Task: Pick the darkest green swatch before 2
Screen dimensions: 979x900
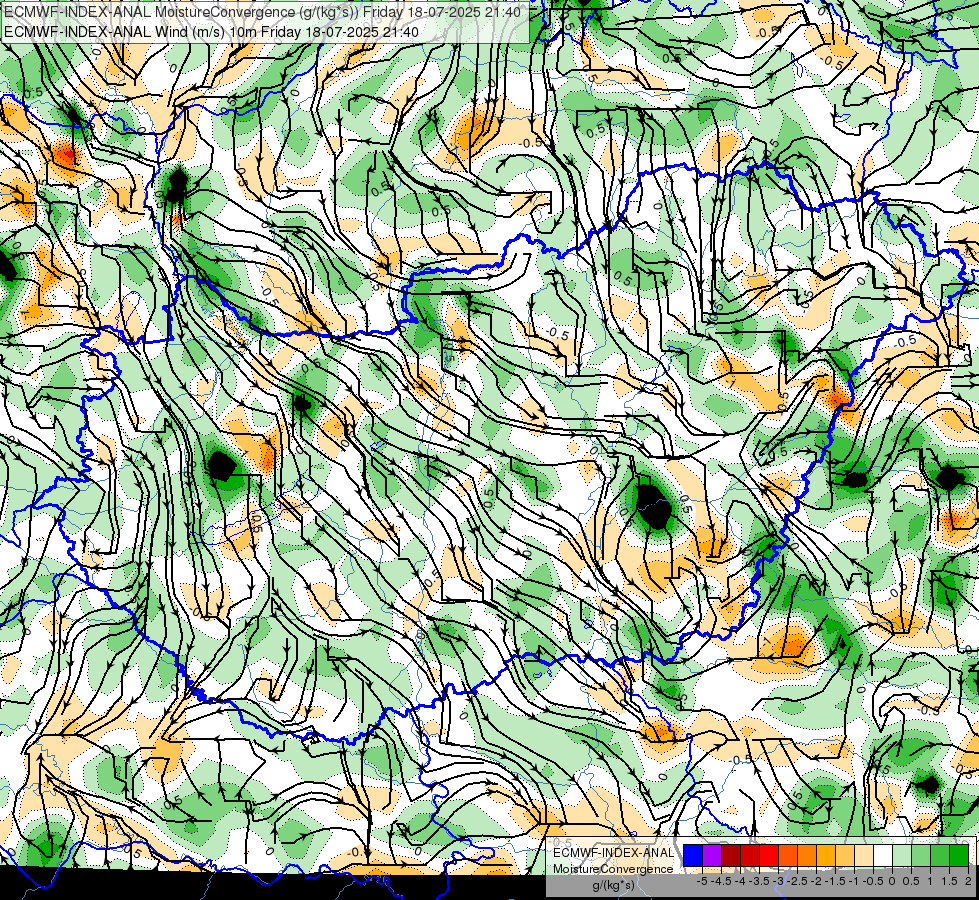Action: (x=959, y=855)
